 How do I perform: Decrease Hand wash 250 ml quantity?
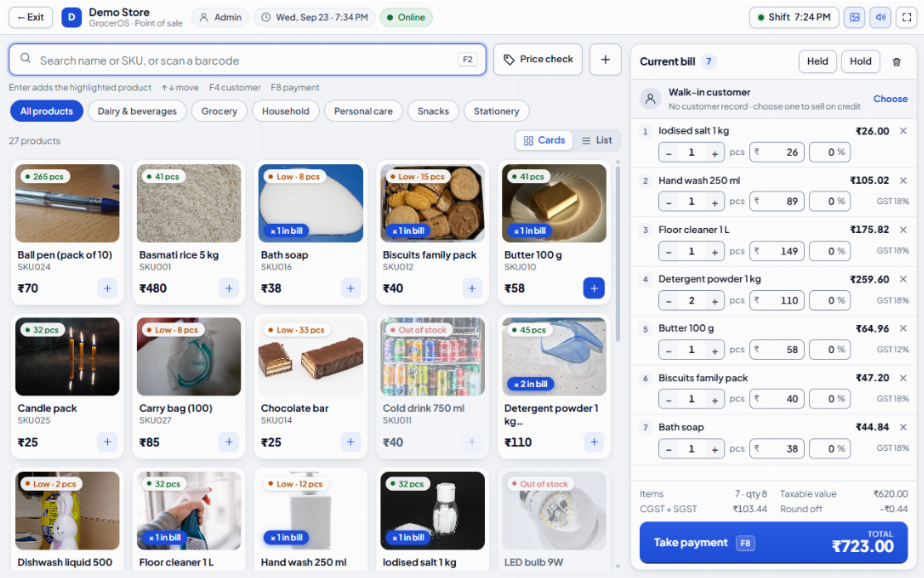[x=668, y=202]
